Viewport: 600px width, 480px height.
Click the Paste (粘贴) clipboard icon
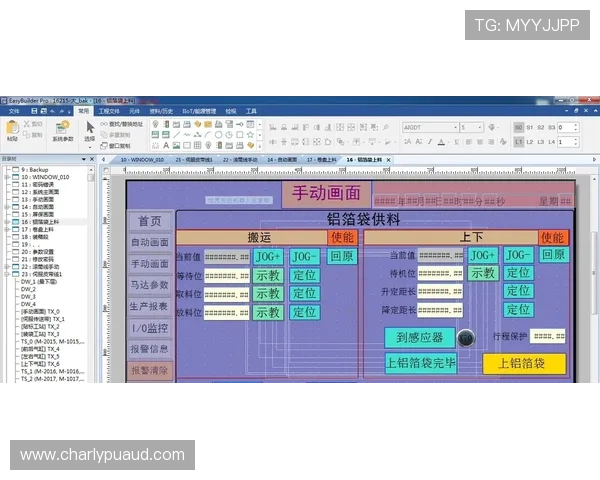[x=12, y=127]
